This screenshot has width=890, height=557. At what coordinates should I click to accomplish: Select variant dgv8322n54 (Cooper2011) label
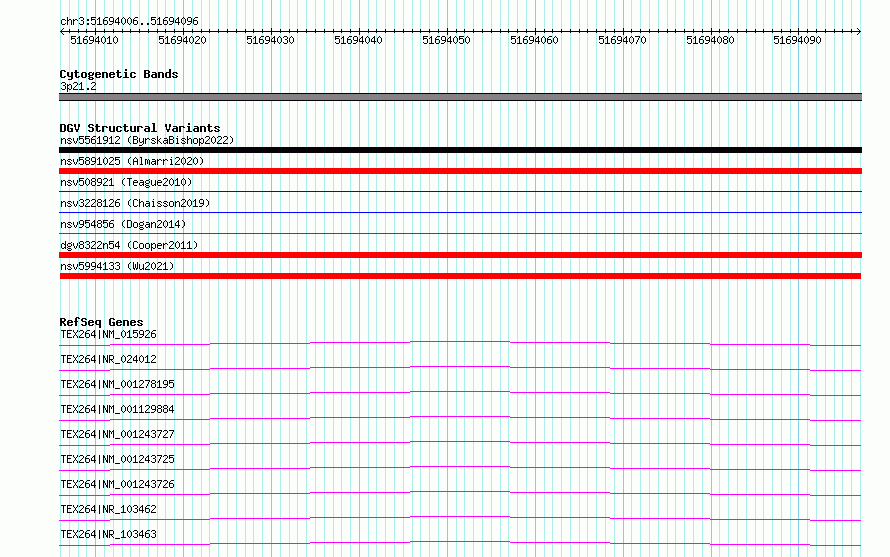click(129, 245)
